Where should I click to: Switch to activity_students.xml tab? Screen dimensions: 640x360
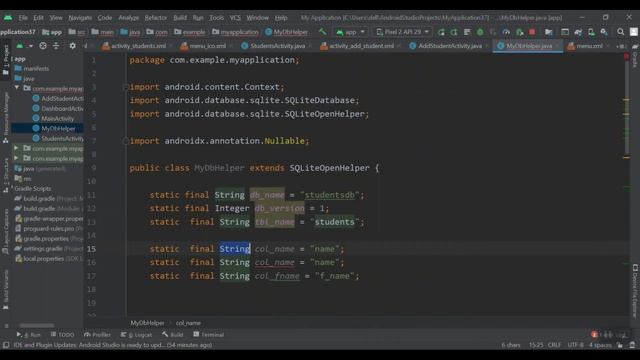[134, 46]
